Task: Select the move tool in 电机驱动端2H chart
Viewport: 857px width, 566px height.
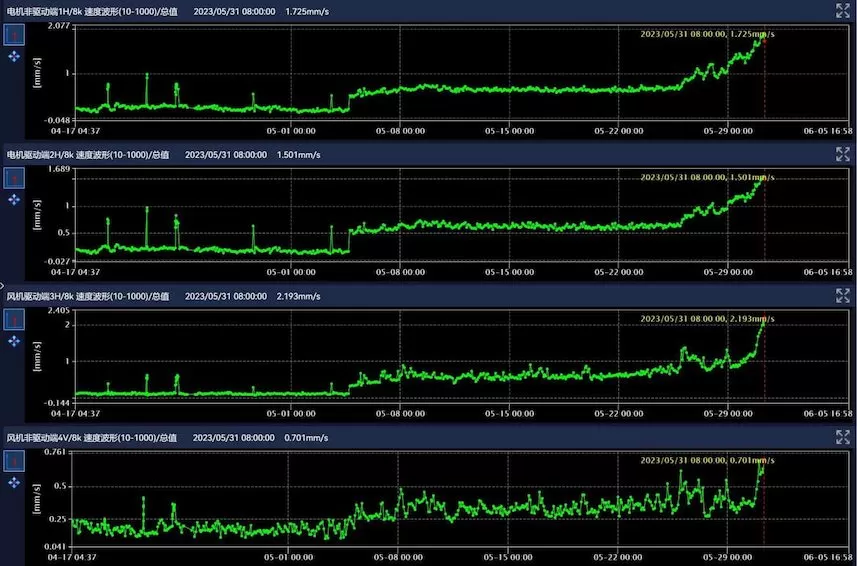Action: [x=14, y=200]
